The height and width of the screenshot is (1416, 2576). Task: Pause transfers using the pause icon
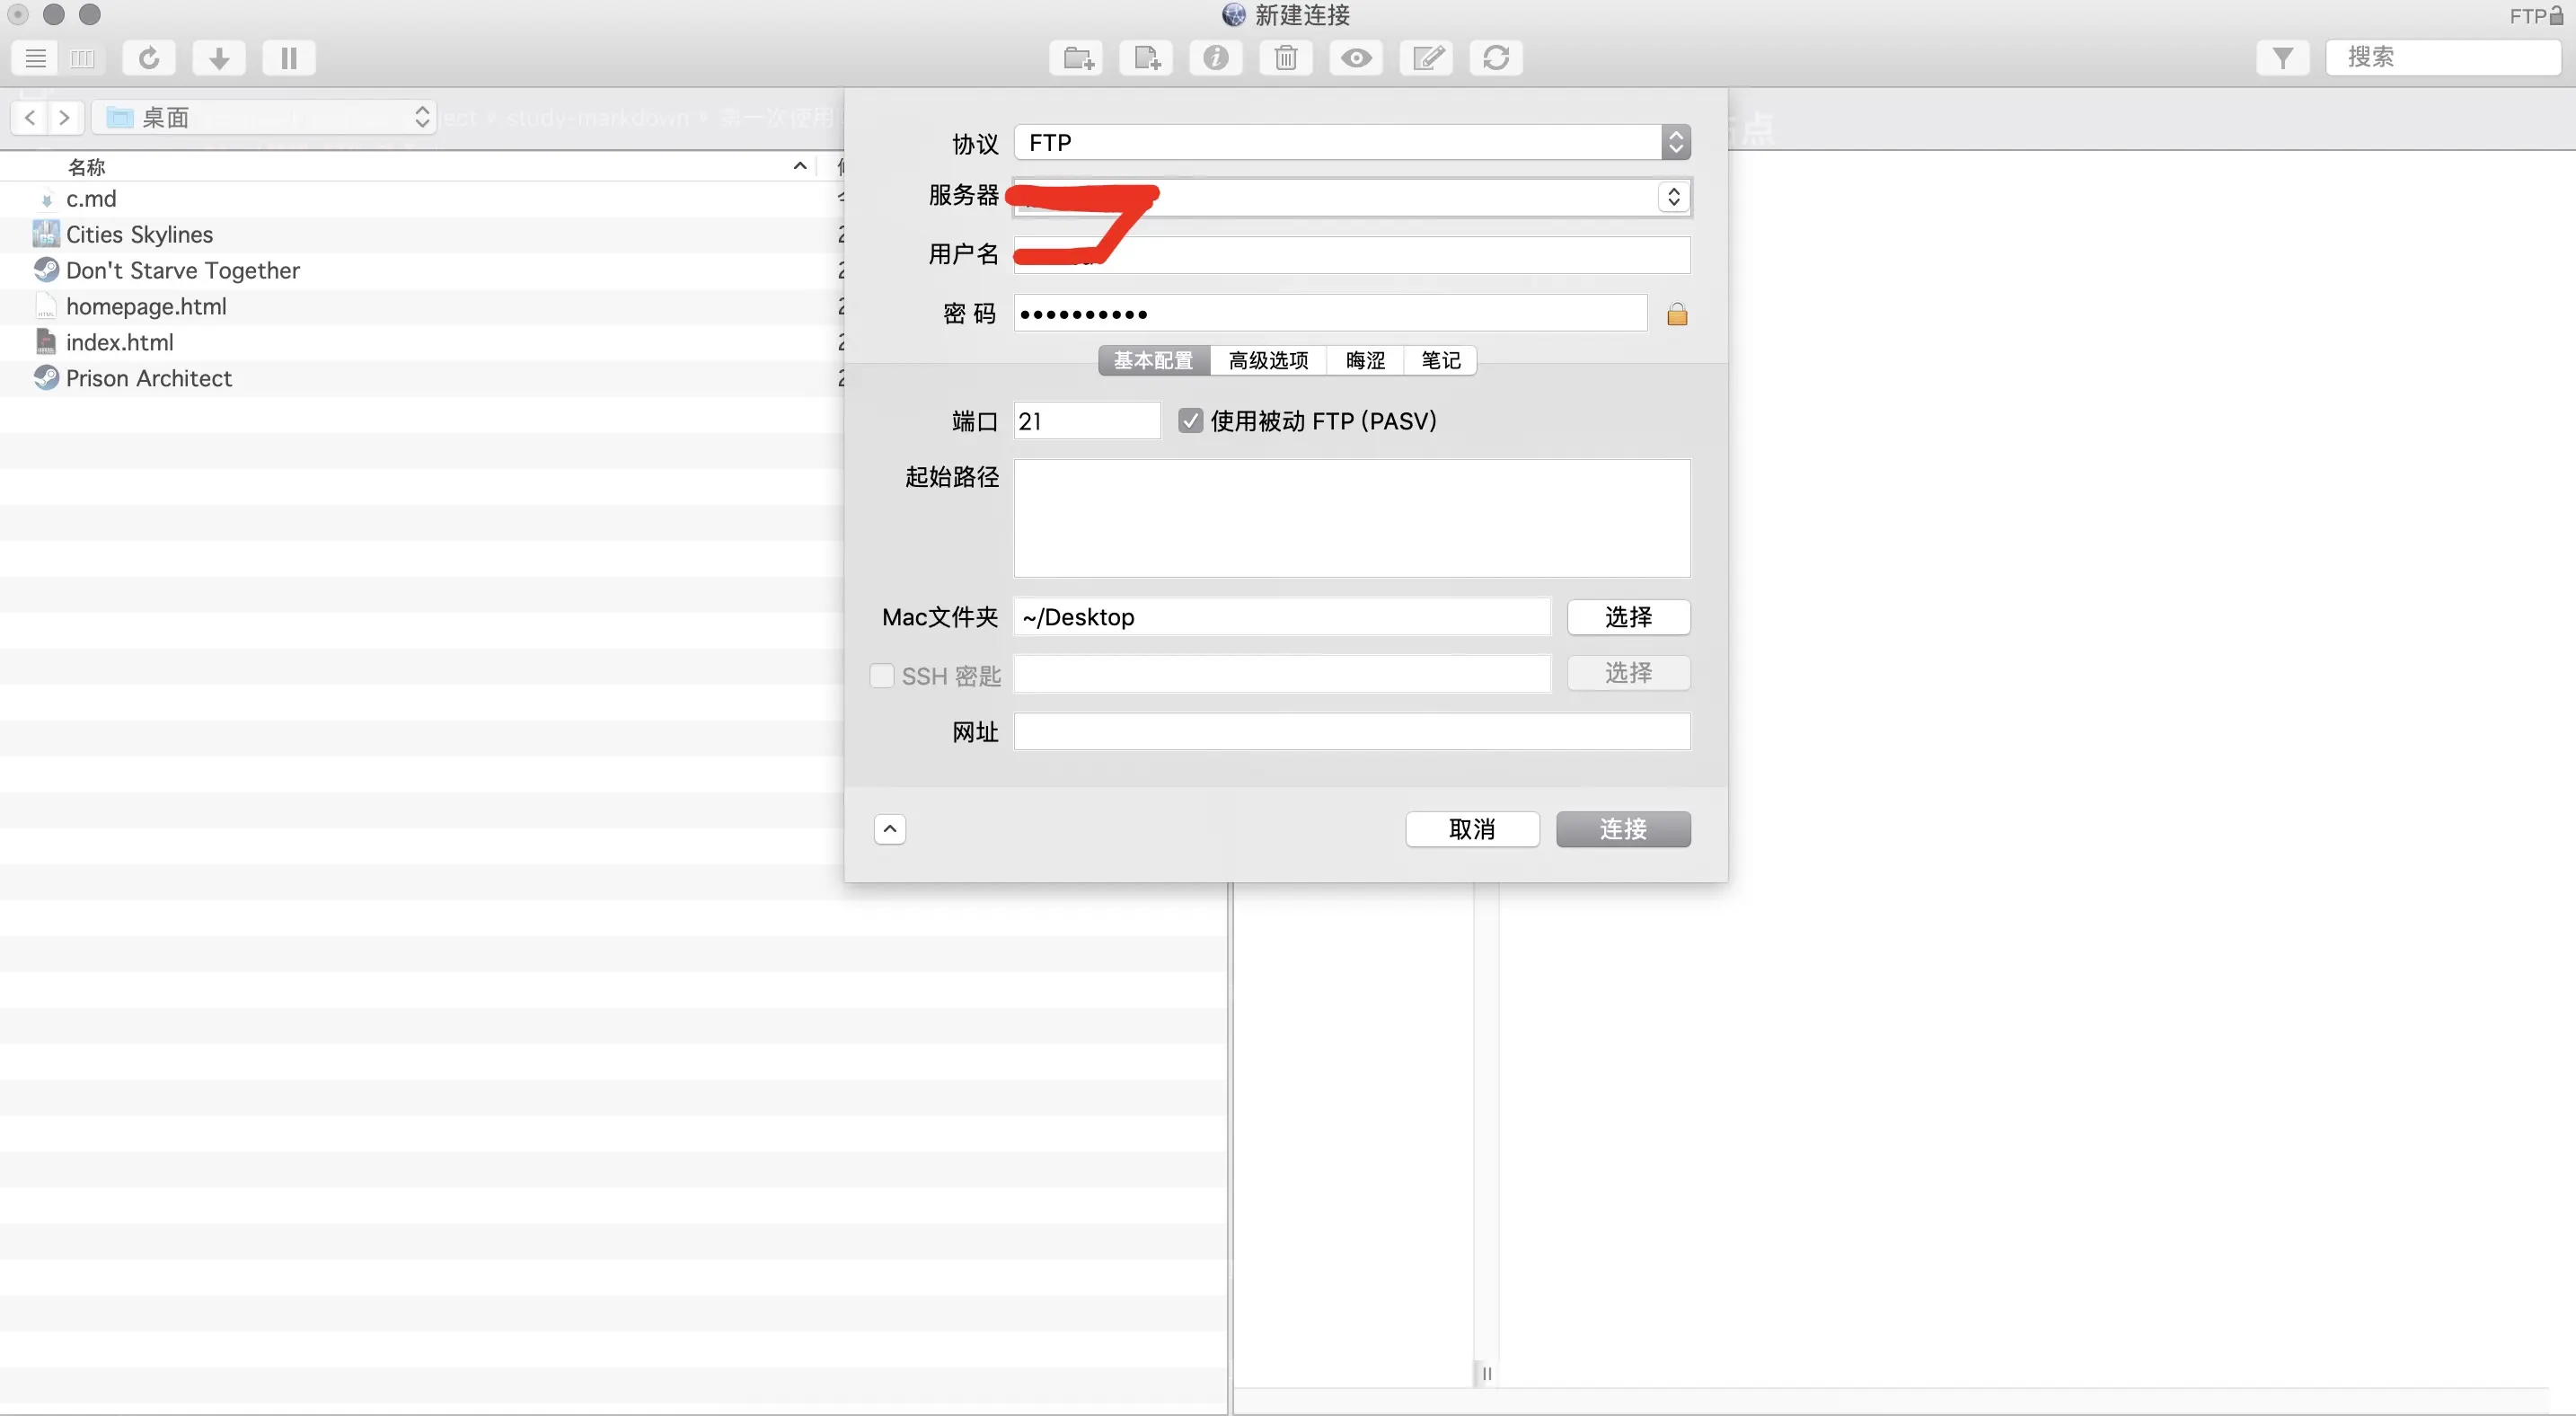(288, 57)
